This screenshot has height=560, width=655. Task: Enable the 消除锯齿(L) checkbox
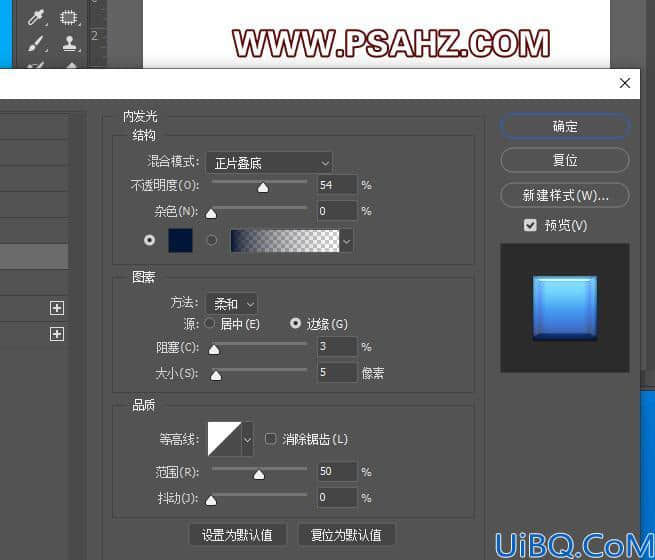click(271, 439)
